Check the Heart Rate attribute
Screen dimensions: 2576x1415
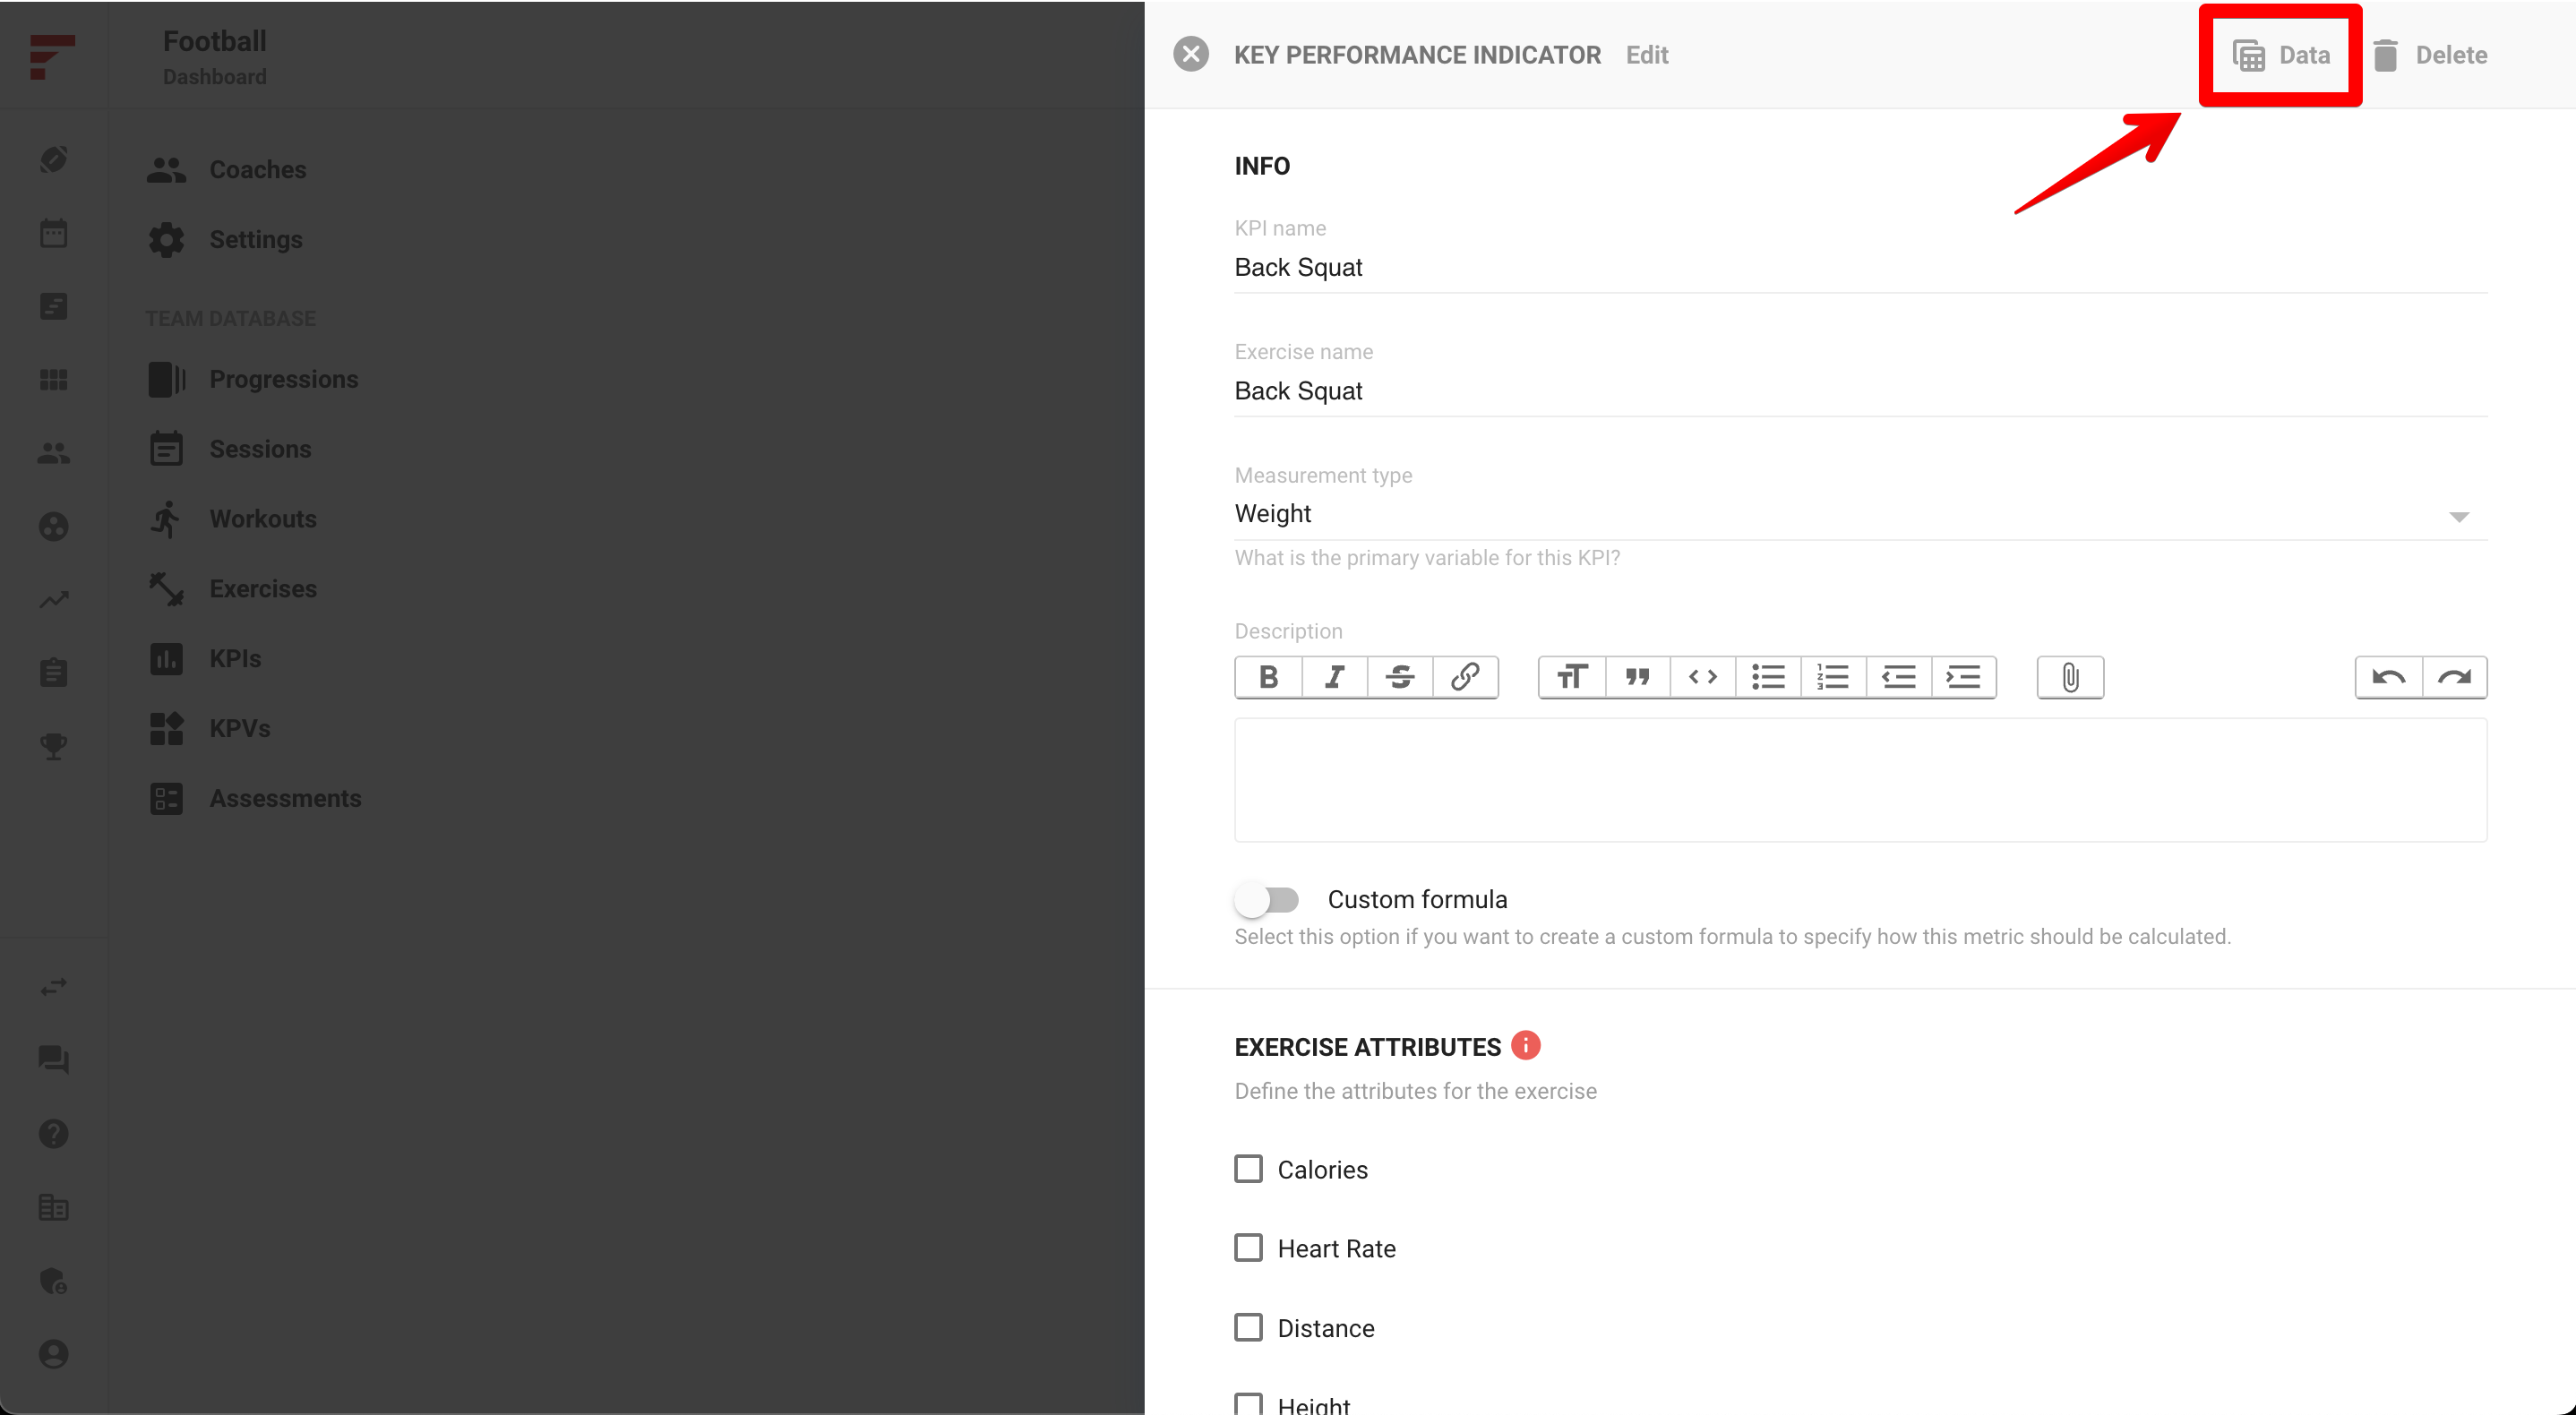[1248, 1248]
